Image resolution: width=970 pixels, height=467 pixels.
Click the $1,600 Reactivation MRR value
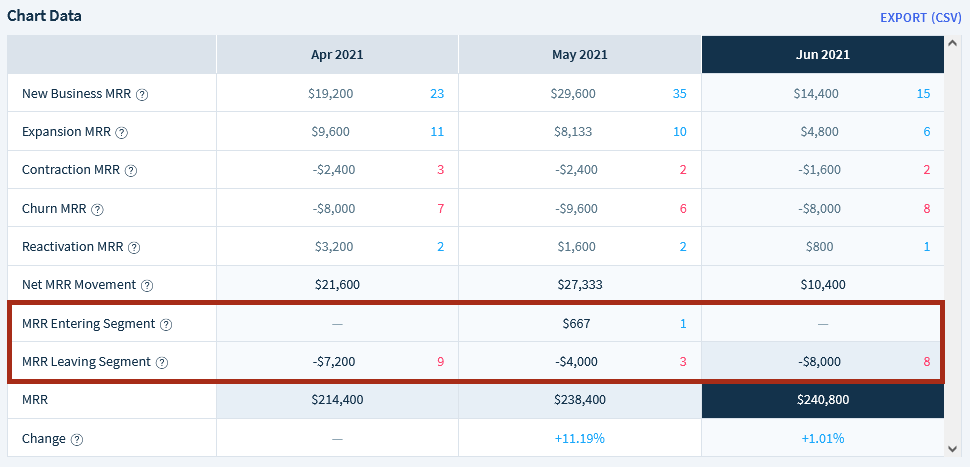coord(576,247)
